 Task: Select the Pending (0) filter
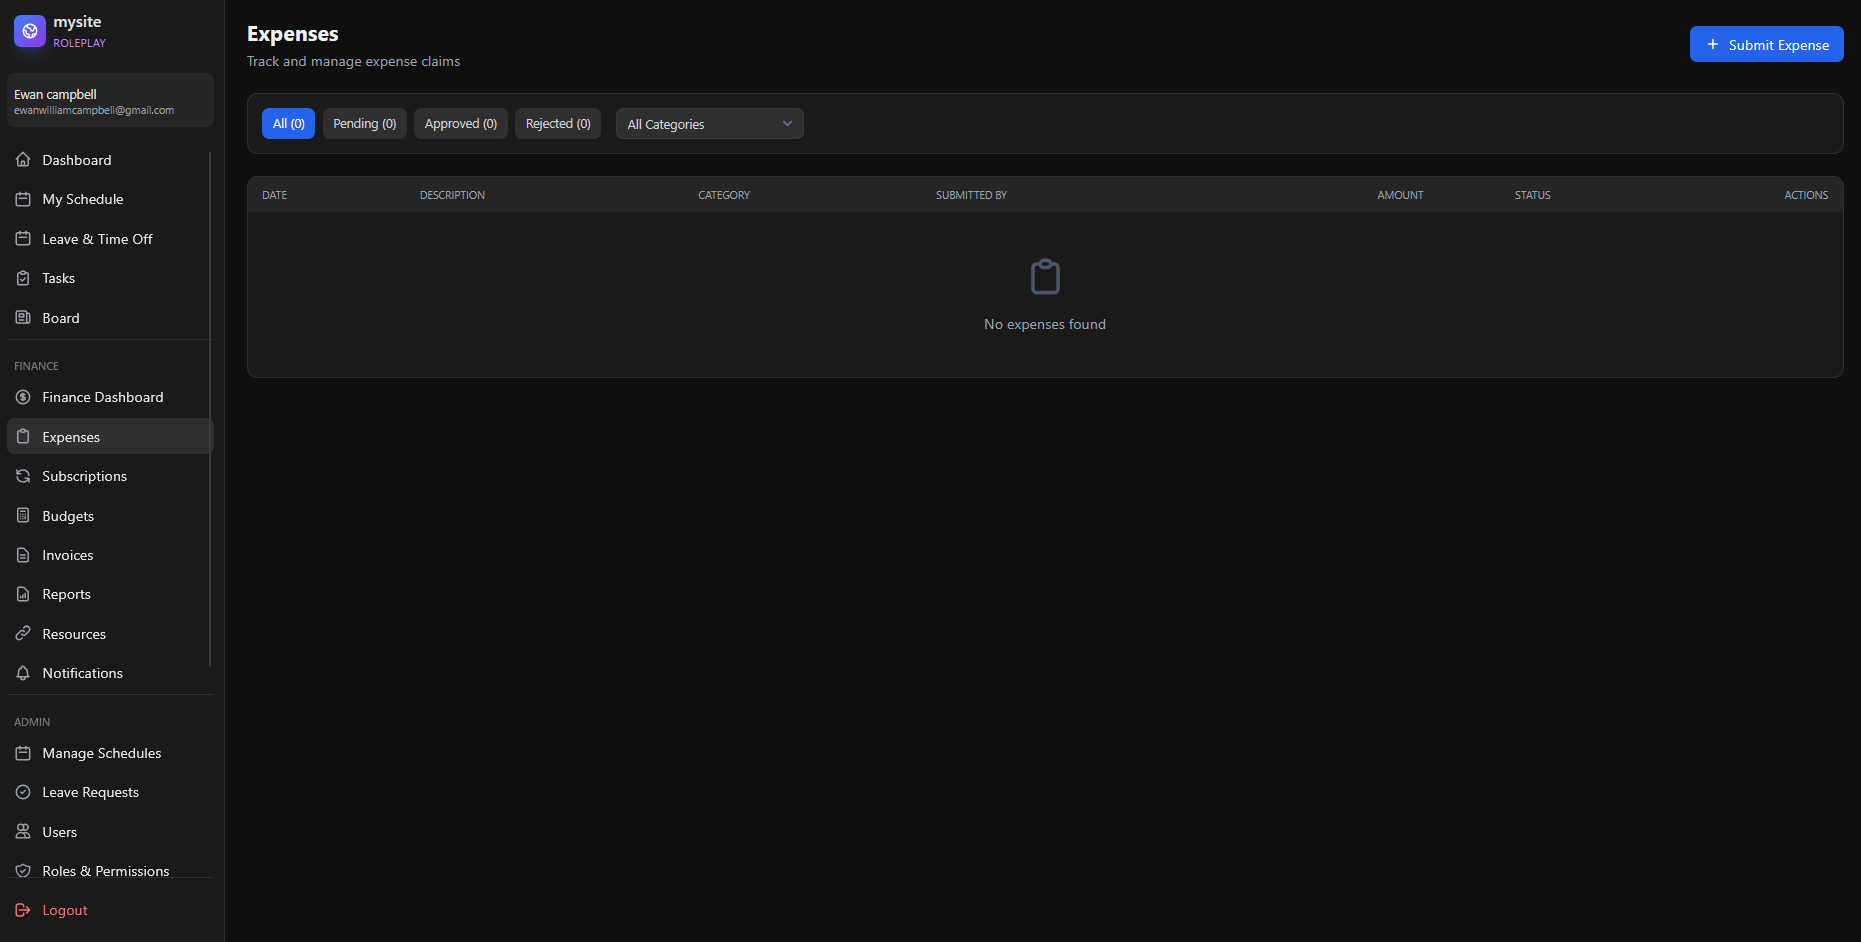[364, 124]
